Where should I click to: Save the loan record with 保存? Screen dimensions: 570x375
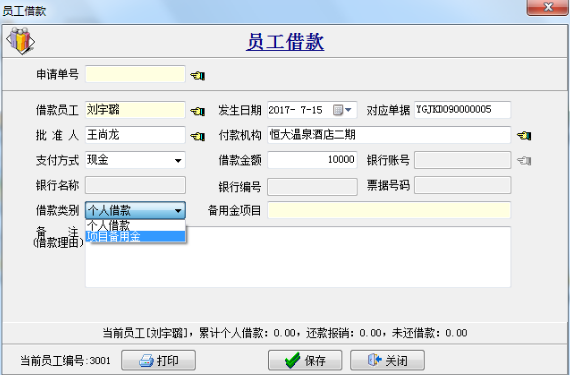pyautogui.click(x=305, y=360)
